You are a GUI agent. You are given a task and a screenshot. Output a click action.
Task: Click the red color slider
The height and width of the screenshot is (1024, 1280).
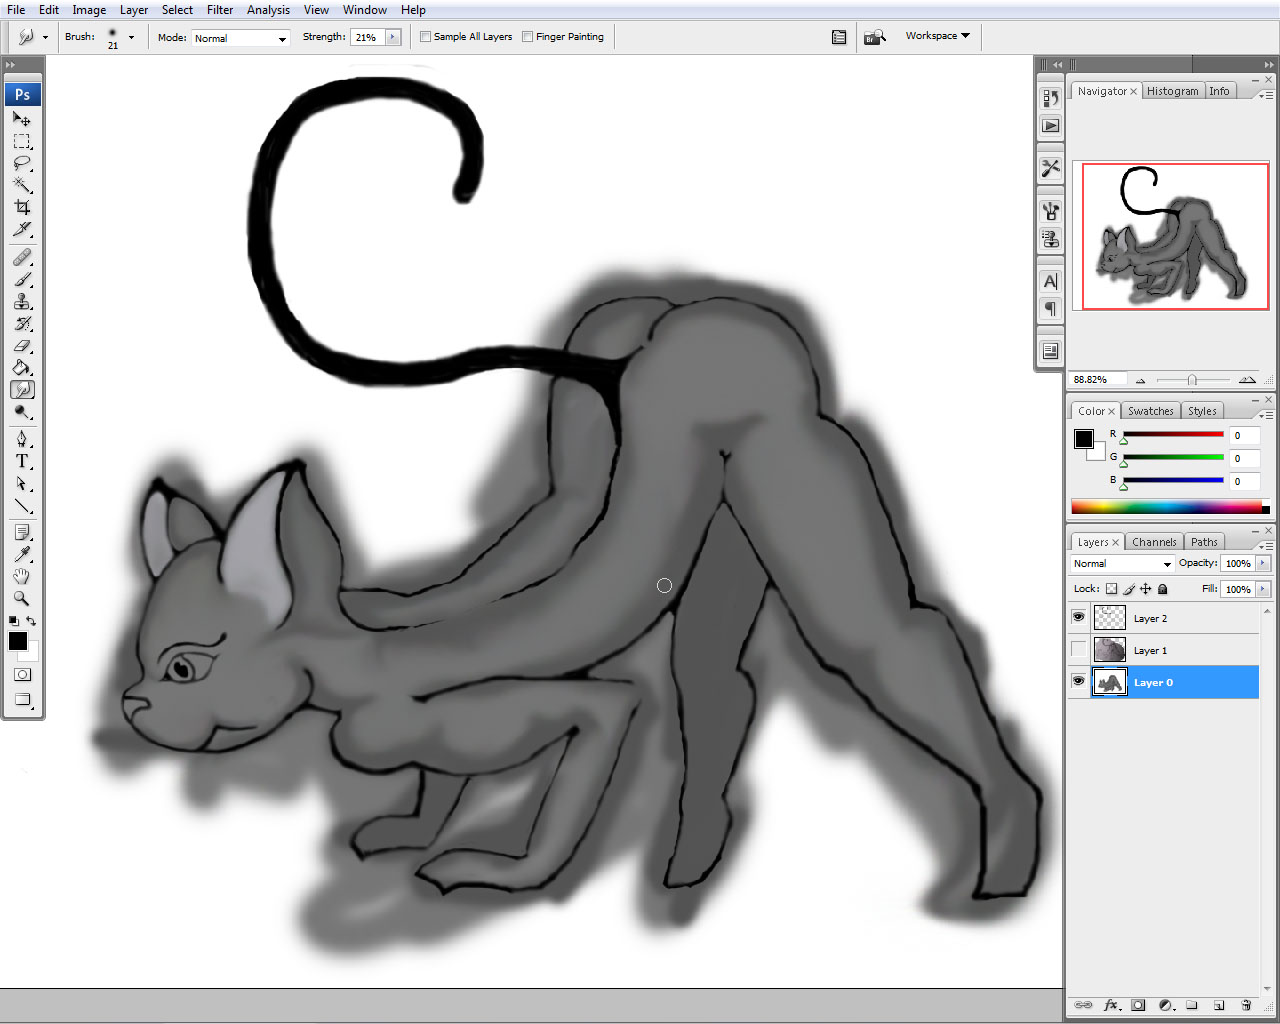[1173, 434]
